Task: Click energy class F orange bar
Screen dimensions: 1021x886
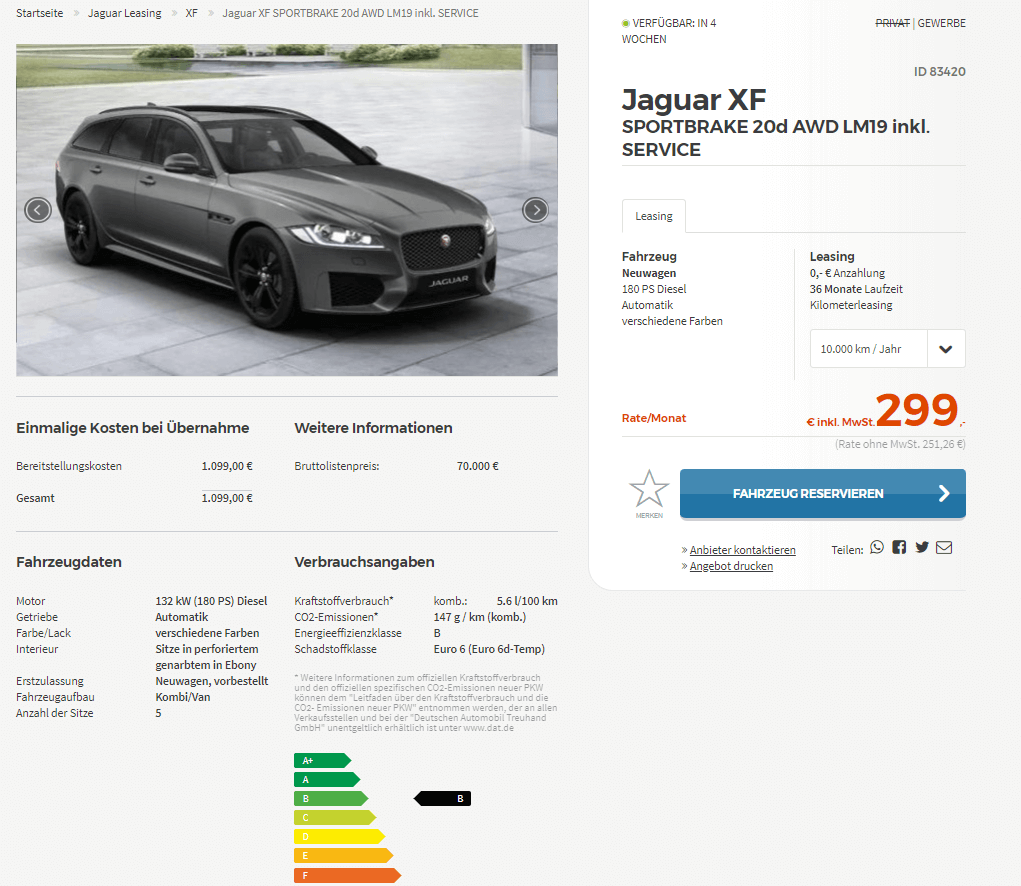Action: (347, 876)
